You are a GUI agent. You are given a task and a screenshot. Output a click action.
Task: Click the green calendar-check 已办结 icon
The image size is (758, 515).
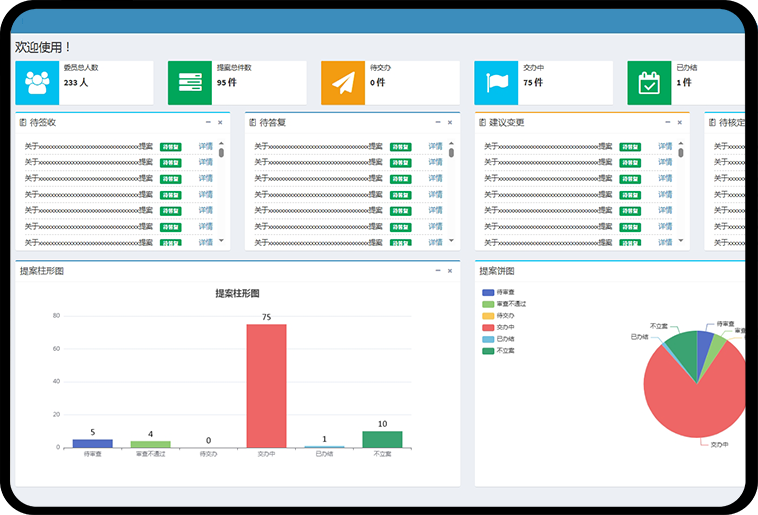click(649, 83)
